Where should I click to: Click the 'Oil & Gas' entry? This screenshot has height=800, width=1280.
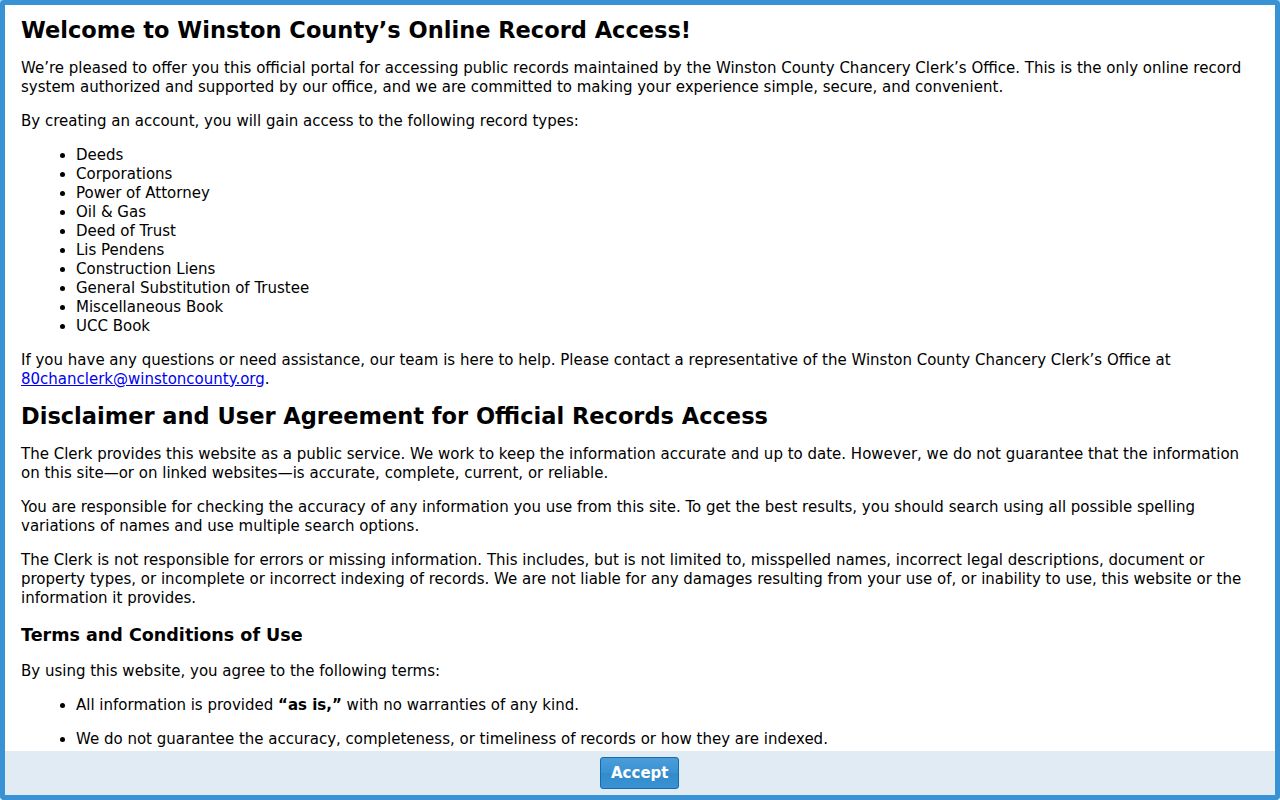point(111,211)
